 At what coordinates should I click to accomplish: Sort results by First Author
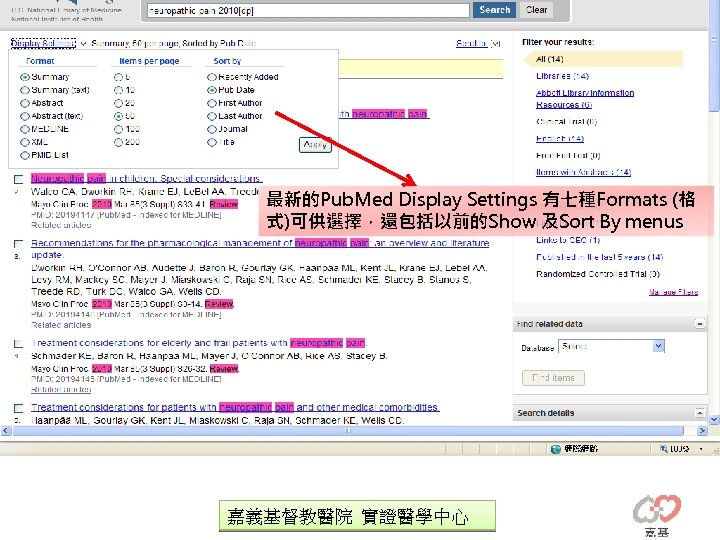212,103
